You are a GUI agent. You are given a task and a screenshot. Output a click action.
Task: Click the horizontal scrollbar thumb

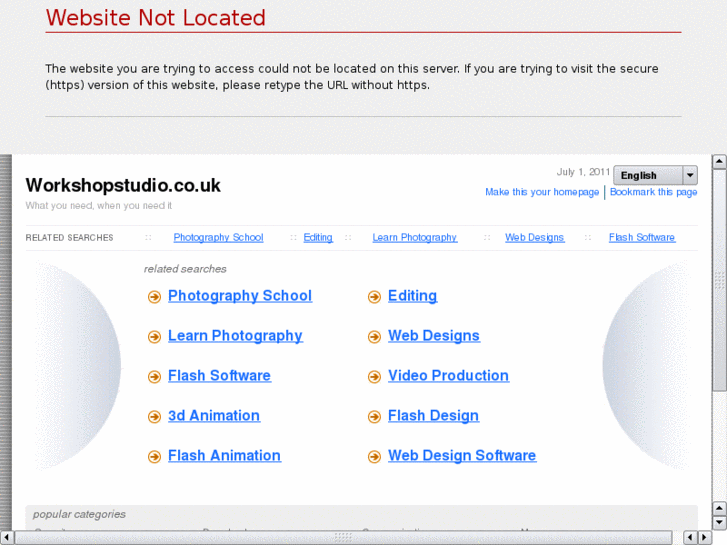click(x=343, y=537)
